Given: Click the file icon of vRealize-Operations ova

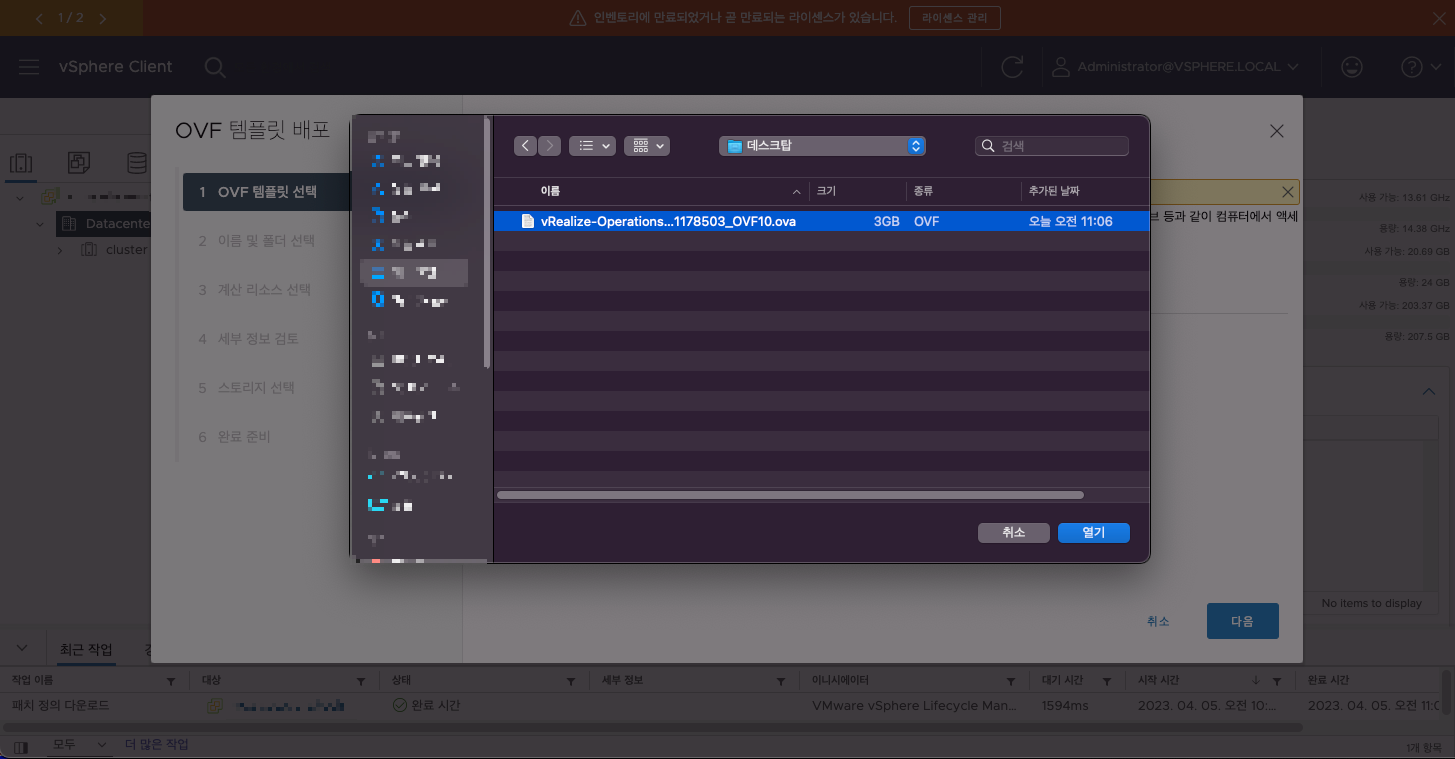Looking at the screenshot, I should click(x=528, y=222).
